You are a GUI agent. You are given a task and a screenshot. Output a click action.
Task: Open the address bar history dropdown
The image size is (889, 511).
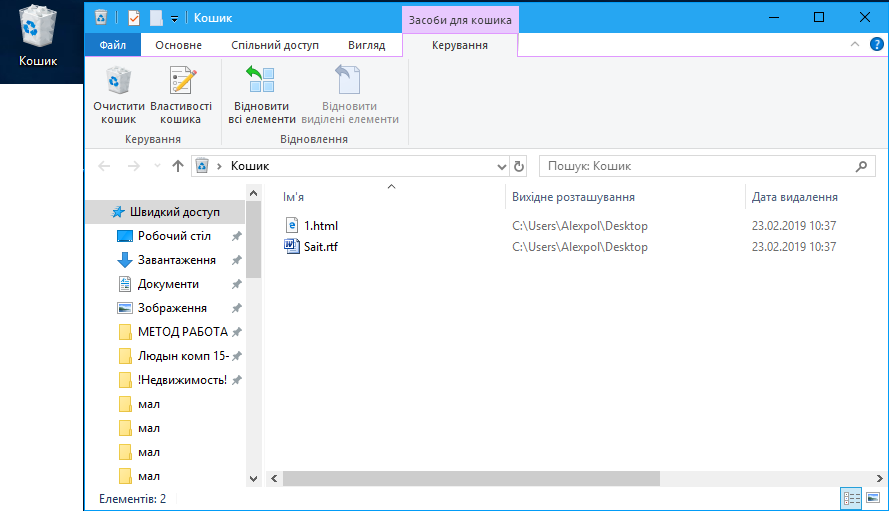(x=501, y=167)
